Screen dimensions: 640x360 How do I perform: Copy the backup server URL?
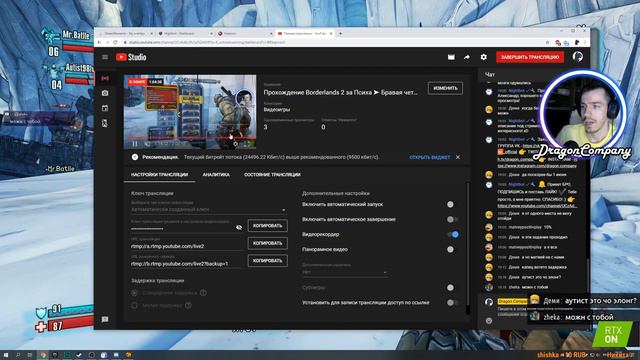(x=267, y=261)
